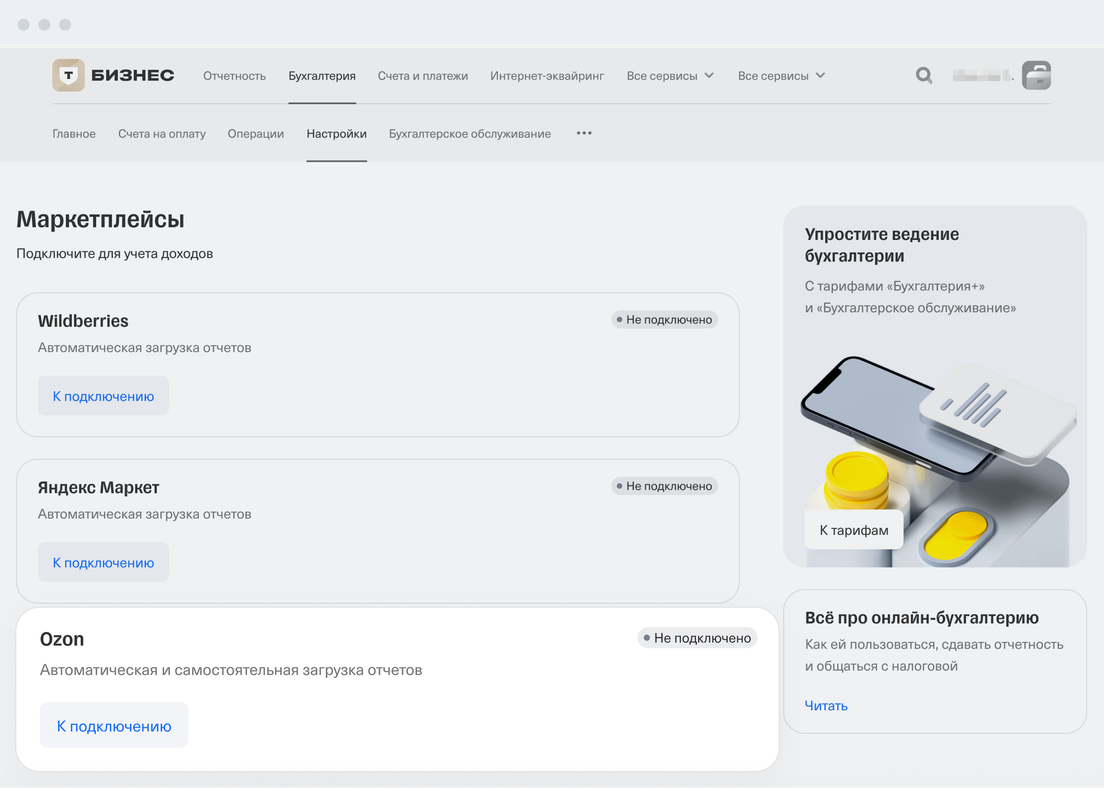Screen dimensions: 1104x788
Task: Expand the first "Все сервисы" dropdown
Action: coord(670,76)
